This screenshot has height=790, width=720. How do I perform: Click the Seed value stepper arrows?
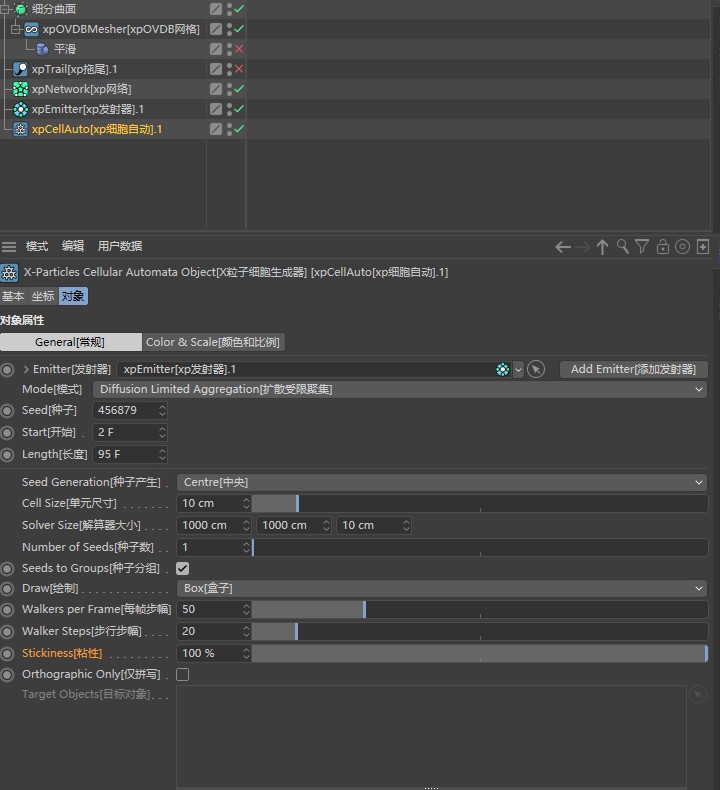(x=162, y=411)
